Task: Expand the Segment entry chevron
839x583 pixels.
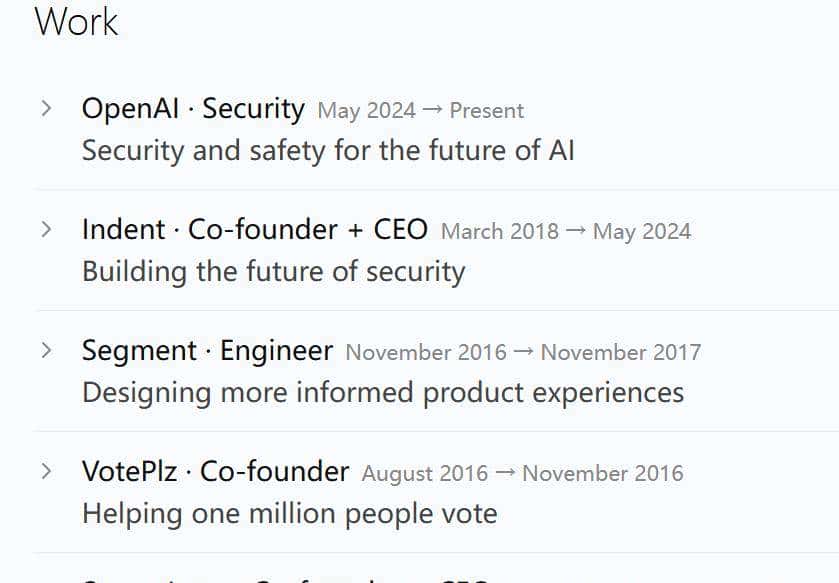Action: point(46,351)
